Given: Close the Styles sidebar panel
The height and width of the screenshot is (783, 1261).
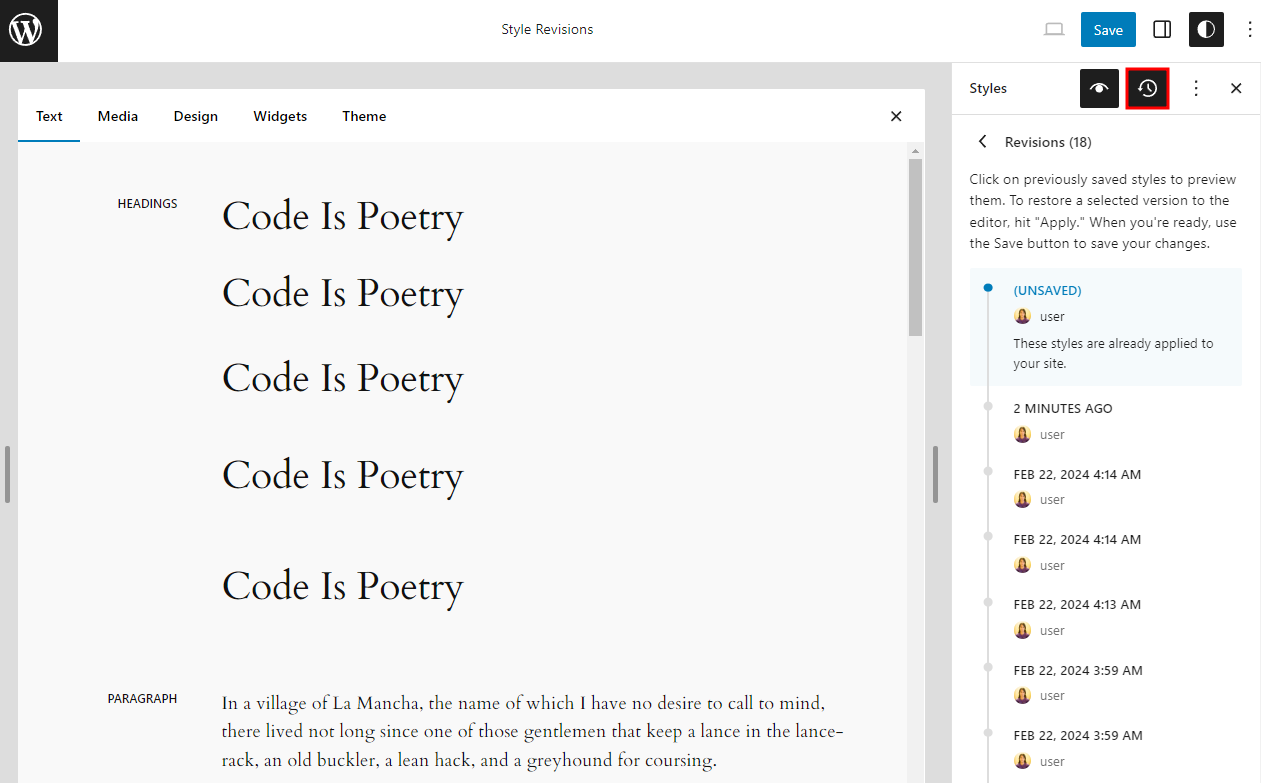Looking at the screenshot, I should tap(1236, 88).
